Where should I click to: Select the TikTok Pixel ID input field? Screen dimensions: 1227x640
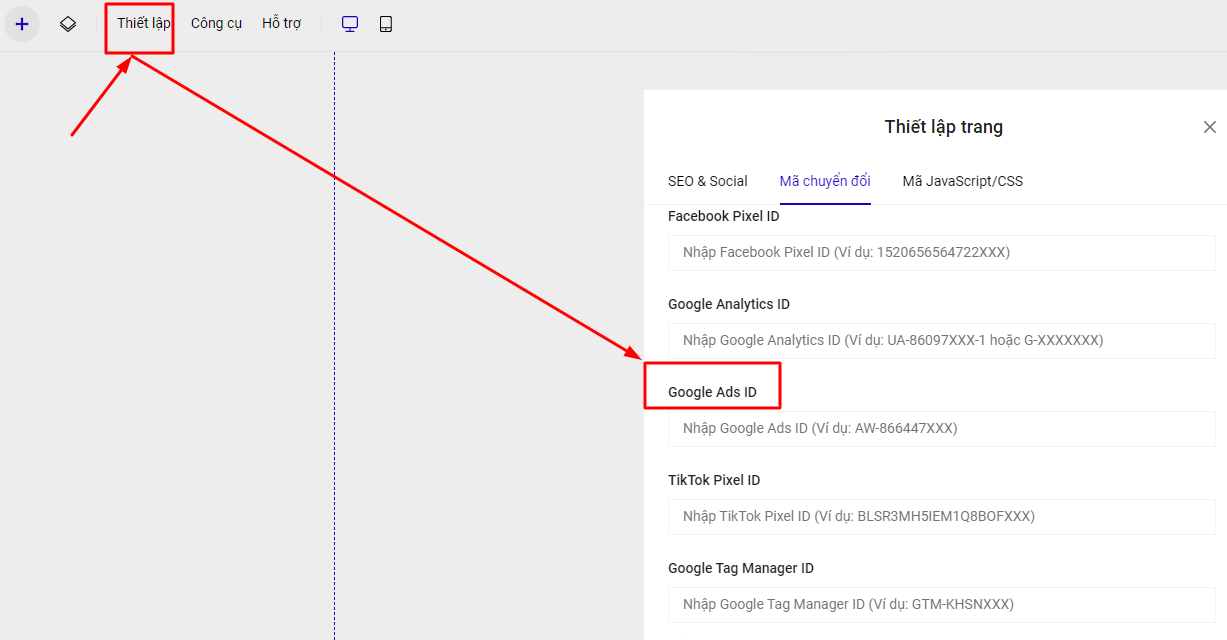point(941,517)
